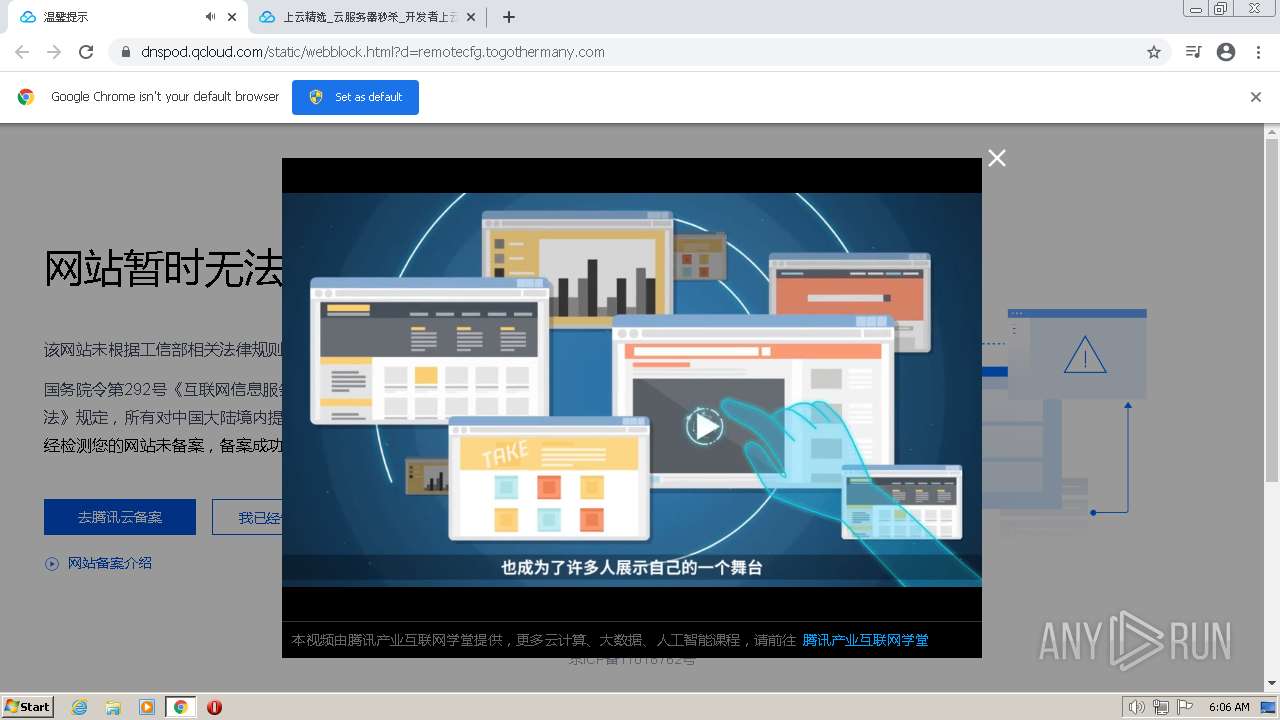
Task: Open Chrome's three-dot menu
Action: 1258,52
